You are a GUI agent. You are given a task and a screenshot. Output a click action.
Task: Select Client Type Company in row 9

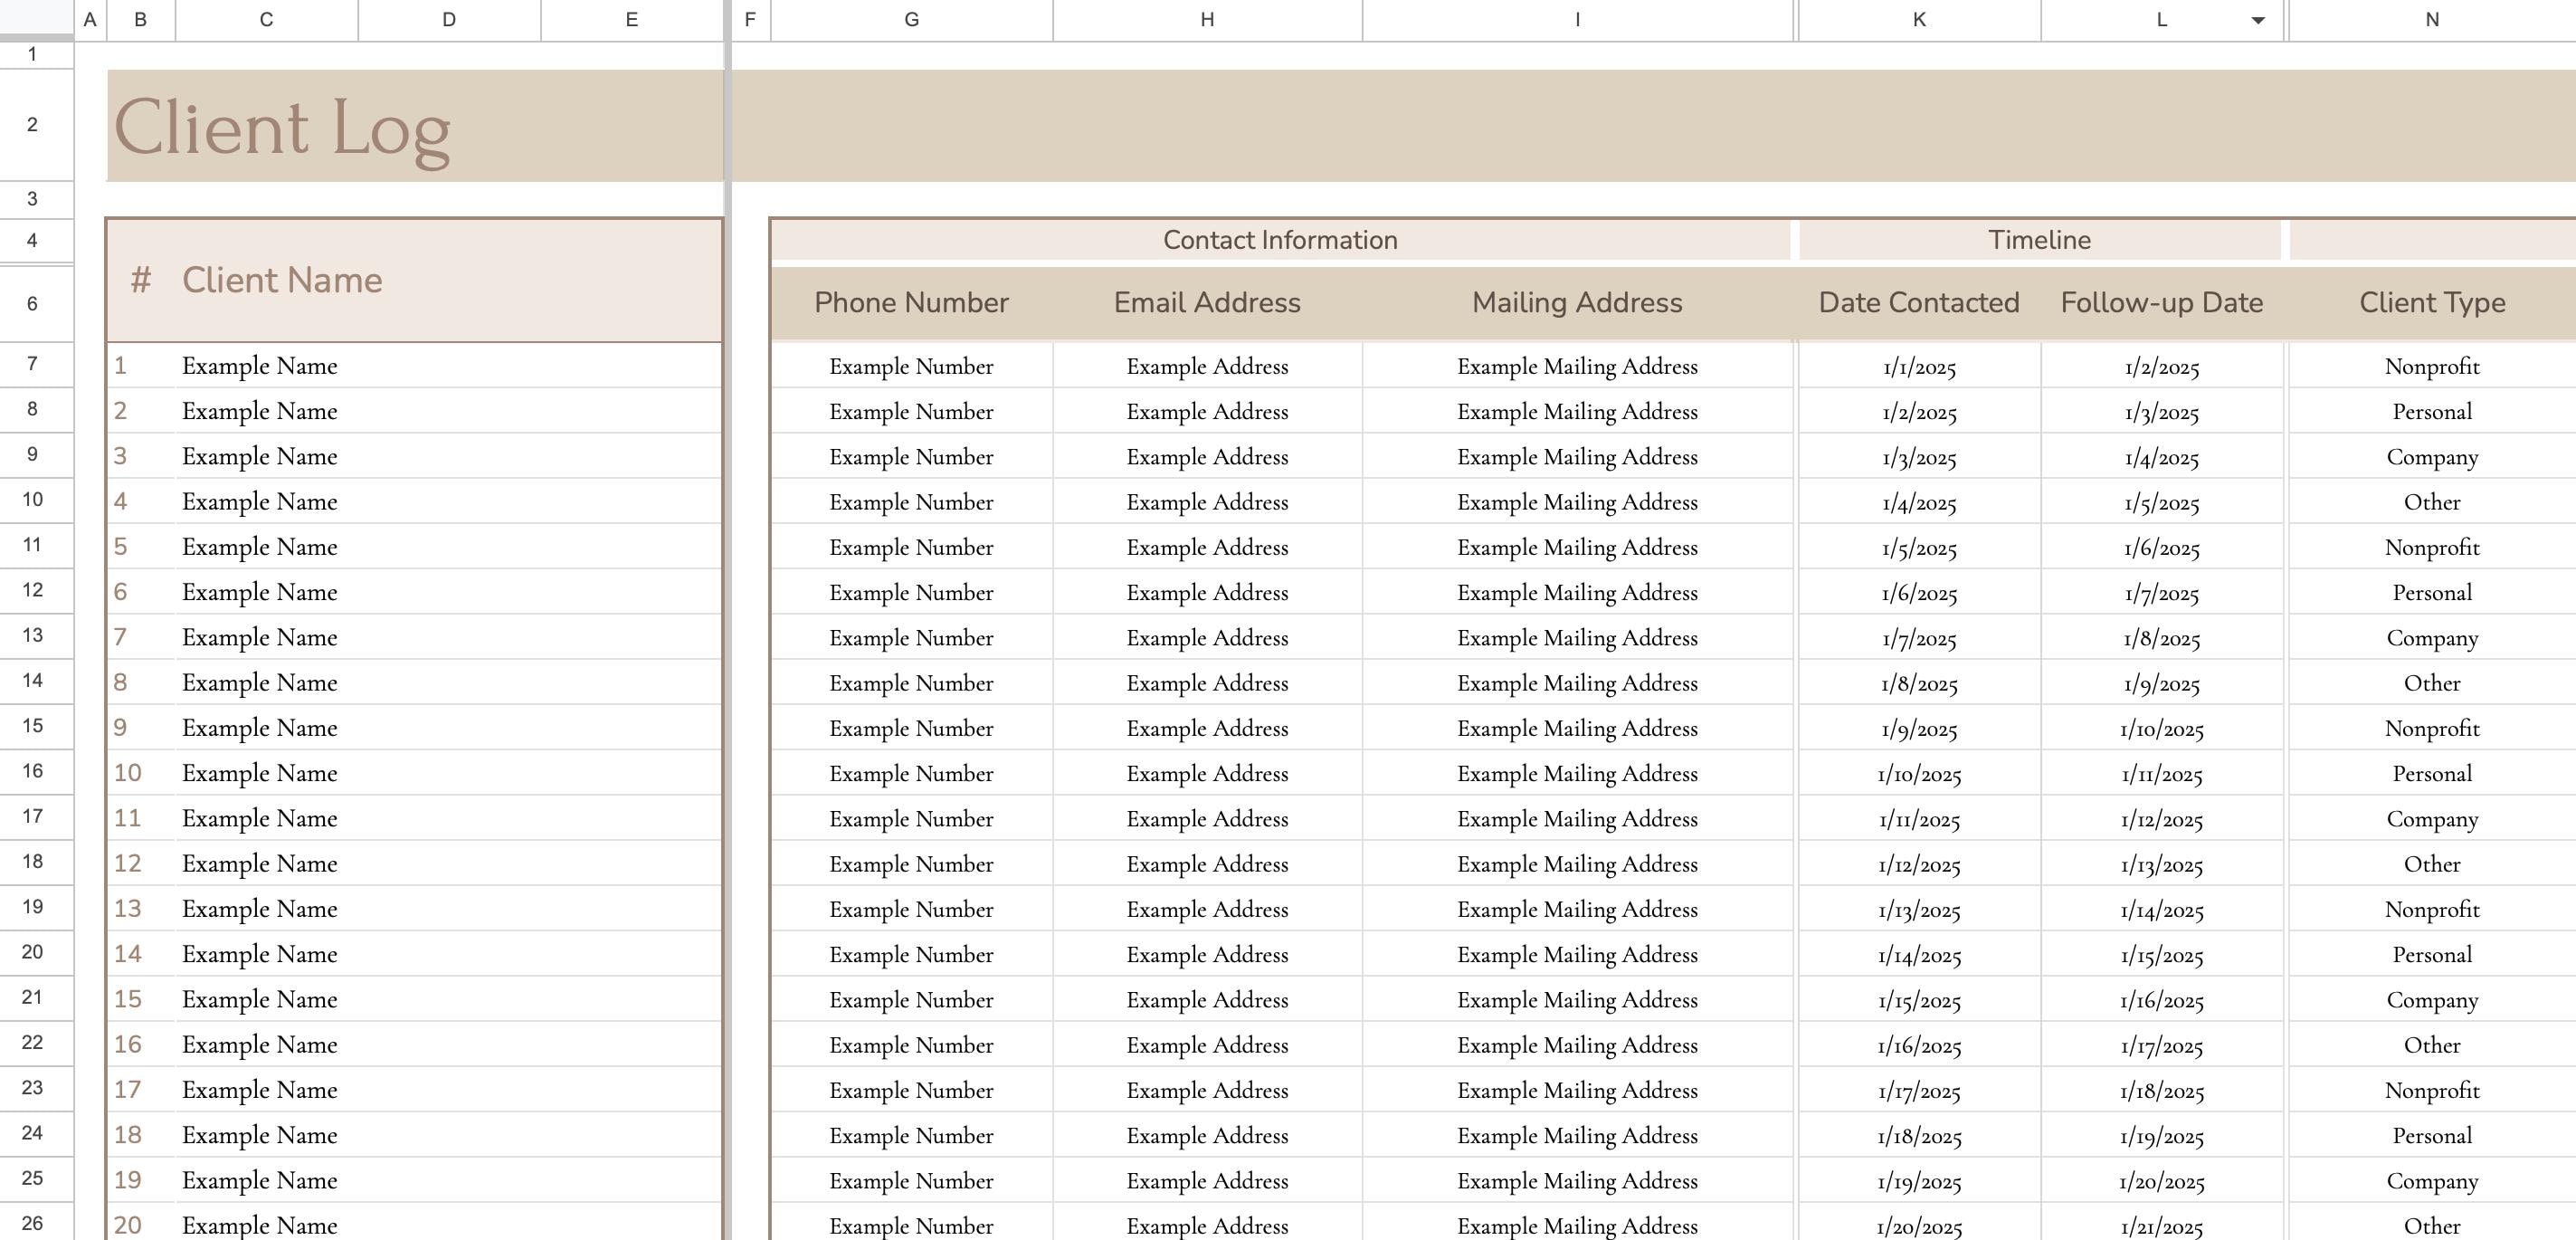pyautogui.click(x=2432, y=457)
